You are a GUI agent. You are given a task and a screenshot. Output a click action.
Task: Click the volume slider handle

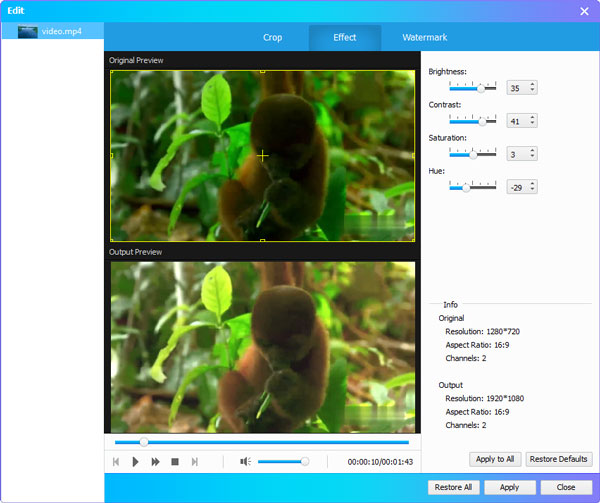(x=305, y=462)
